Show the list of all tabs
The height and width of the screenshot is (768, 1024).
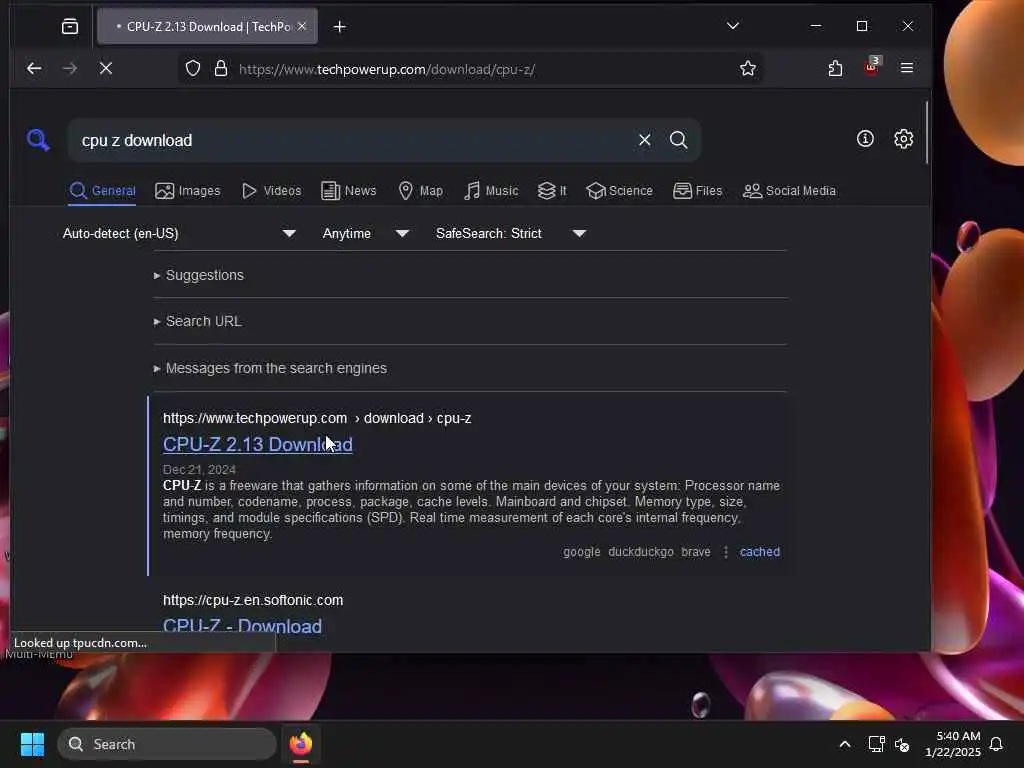pyautogui.click(x=733, y=26)
